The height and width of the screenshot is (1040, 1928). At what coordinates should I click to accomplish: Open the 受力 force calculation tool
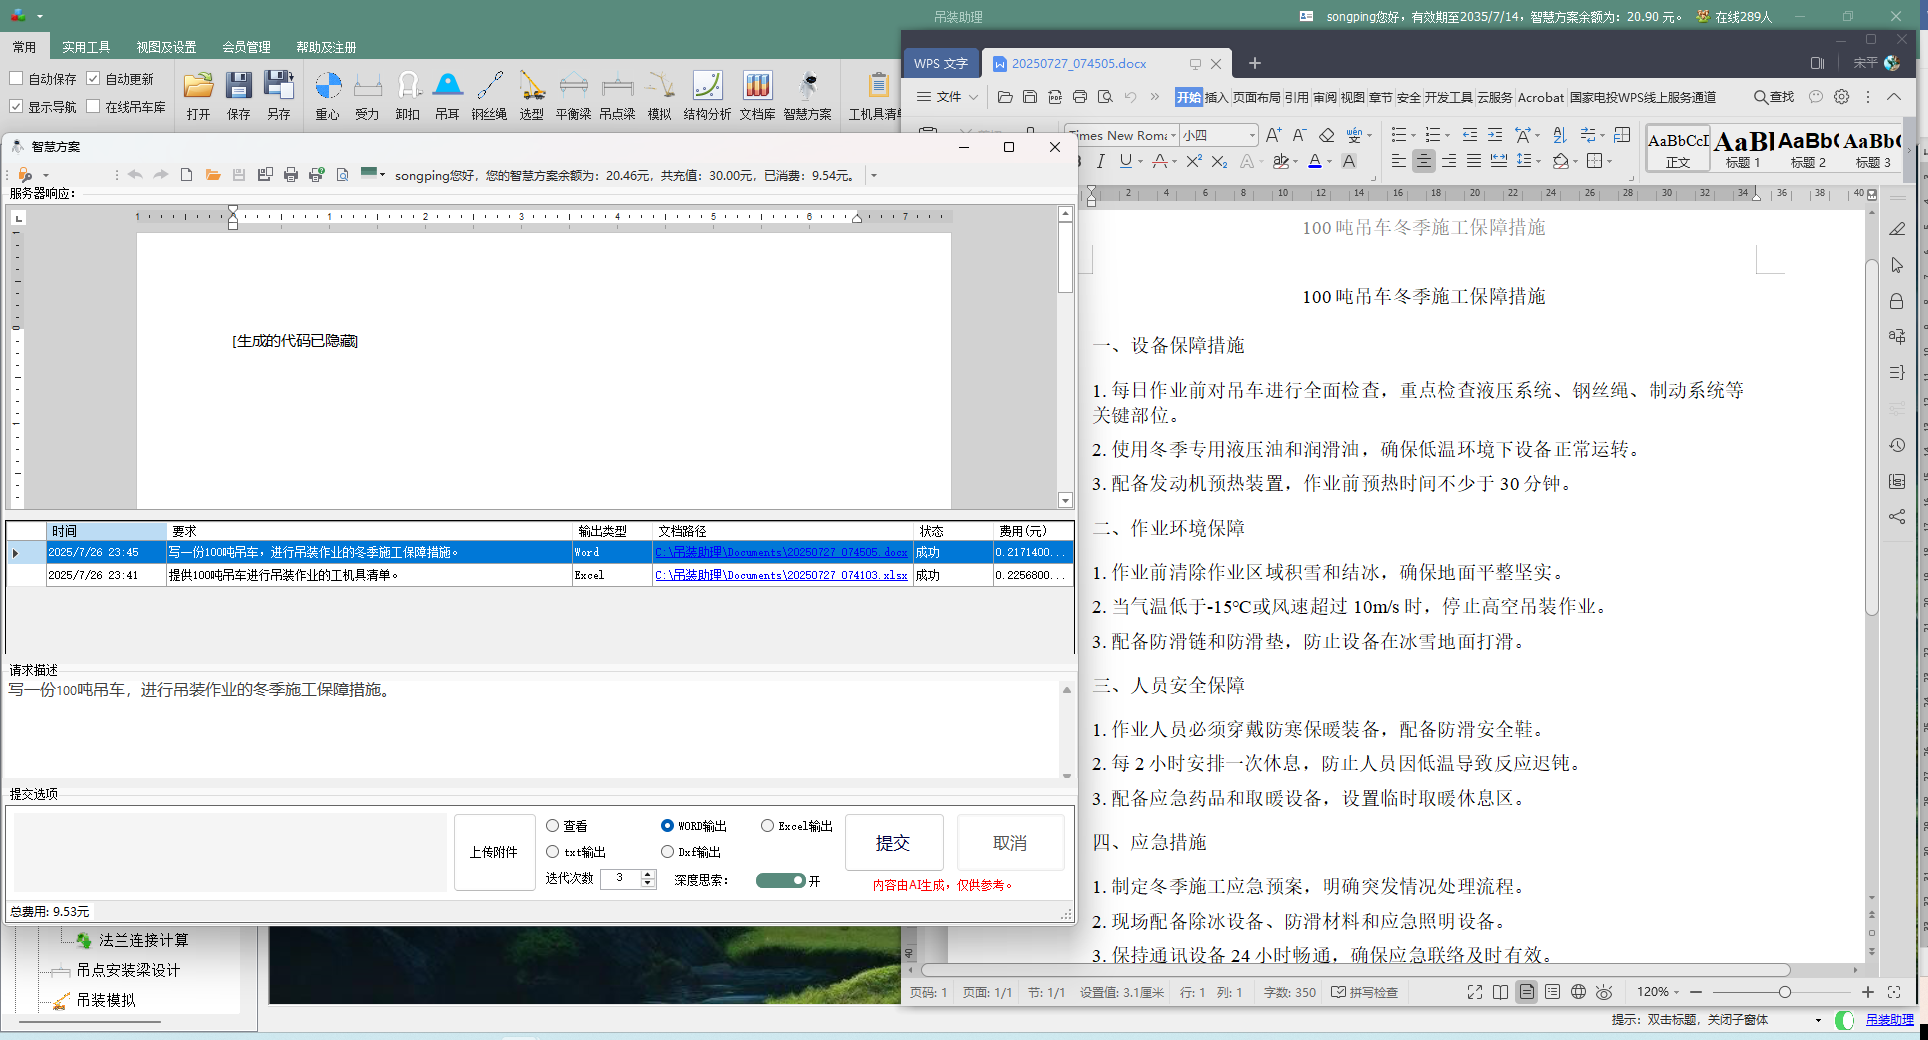tap(367, 96)
